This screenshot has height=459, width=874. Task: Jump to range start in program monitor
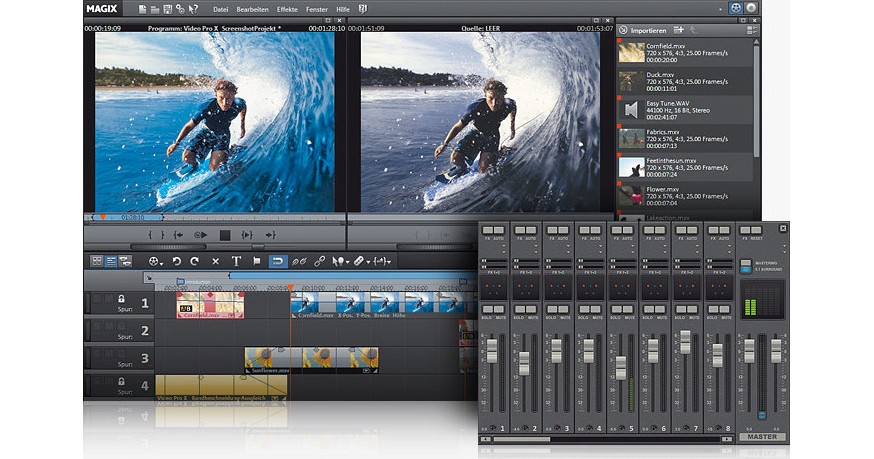(x=178, y=235)
